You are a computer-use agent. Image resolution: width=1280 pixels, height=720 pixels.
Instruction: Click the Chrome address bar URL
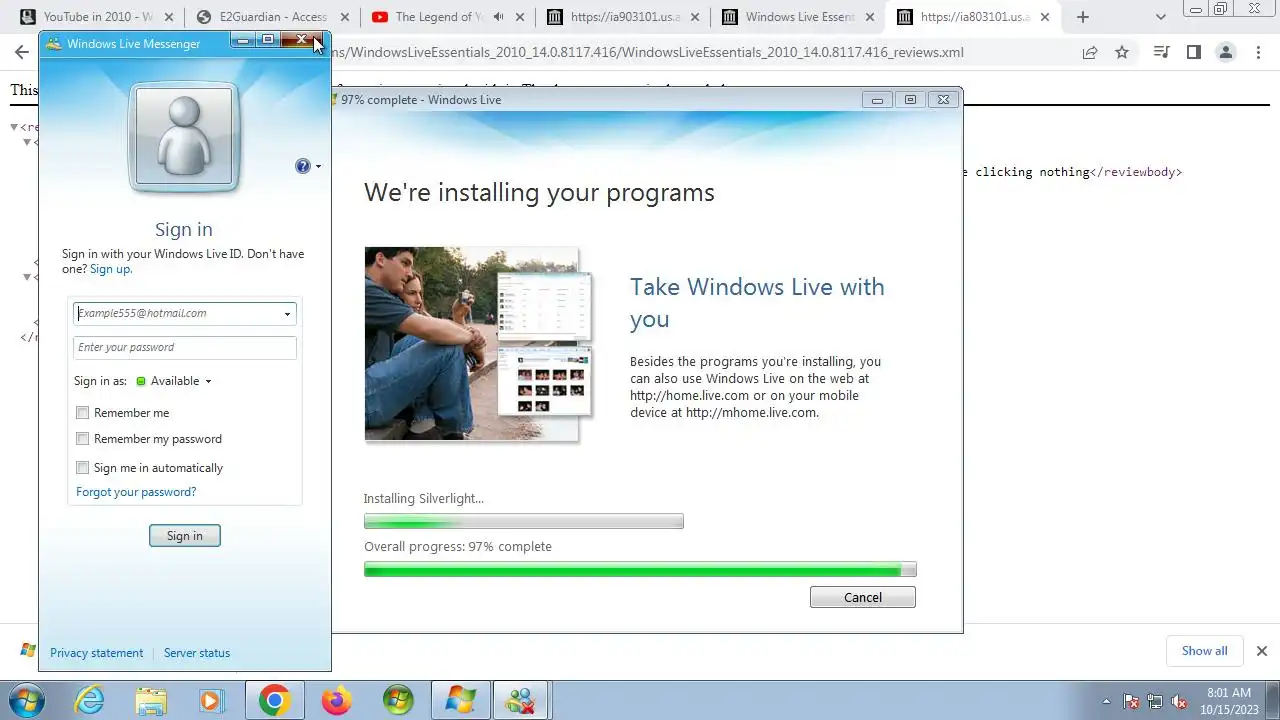[x=647, y=52]
